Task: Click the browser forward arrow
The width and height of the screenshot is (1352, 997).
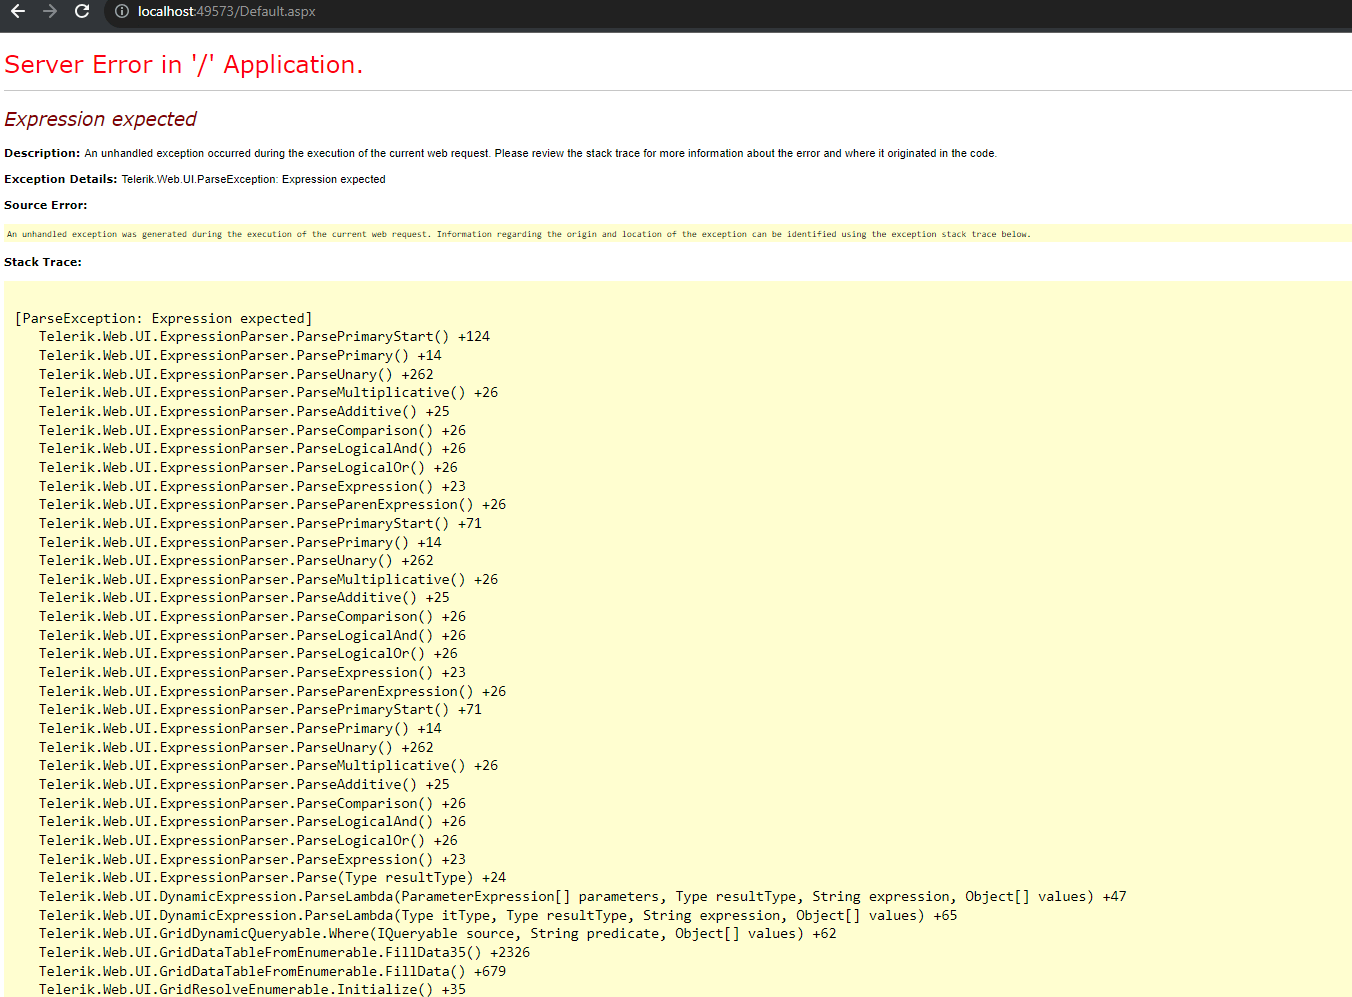Action: tap(50, 12)
